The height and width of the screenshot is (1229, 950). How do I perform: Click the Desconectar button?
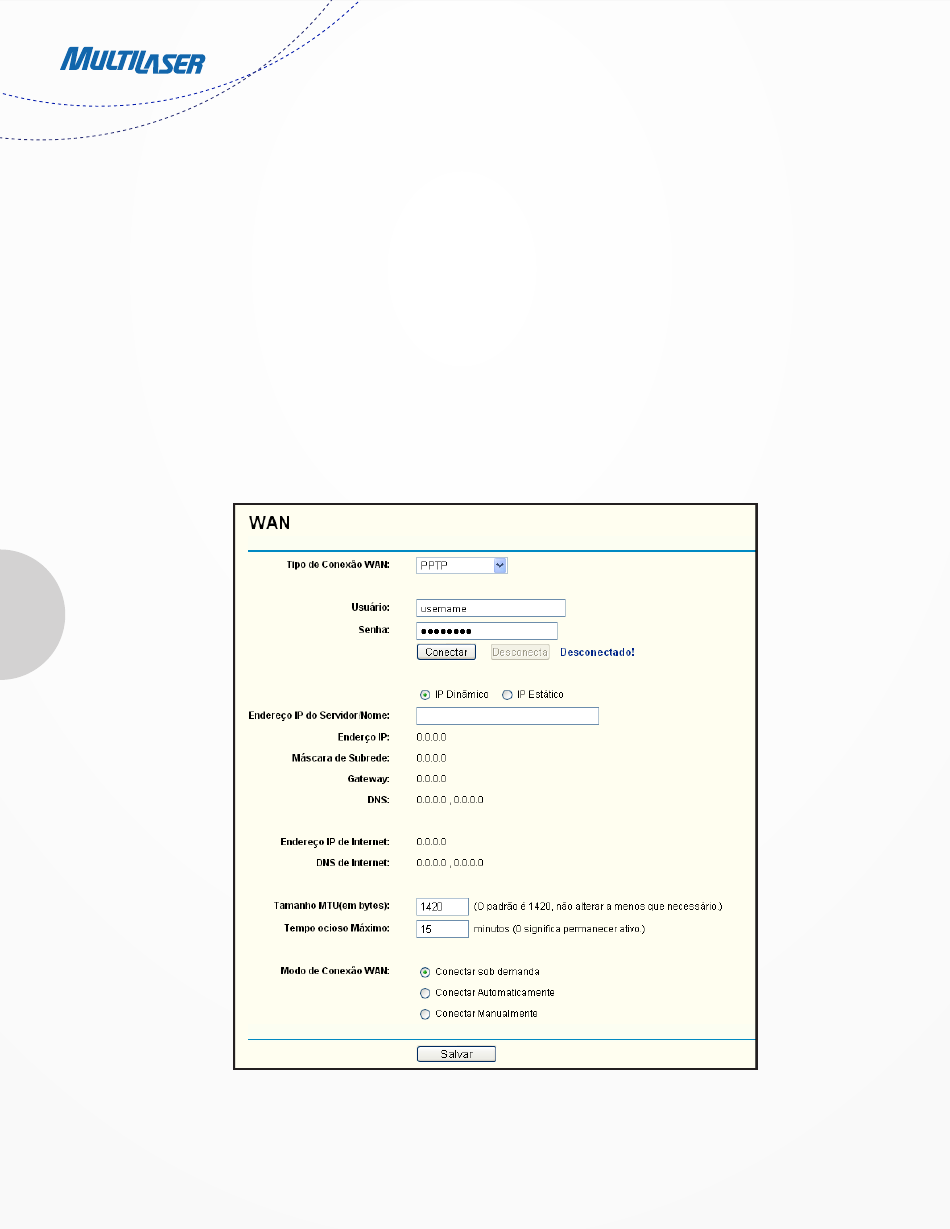tap(520, 652)
